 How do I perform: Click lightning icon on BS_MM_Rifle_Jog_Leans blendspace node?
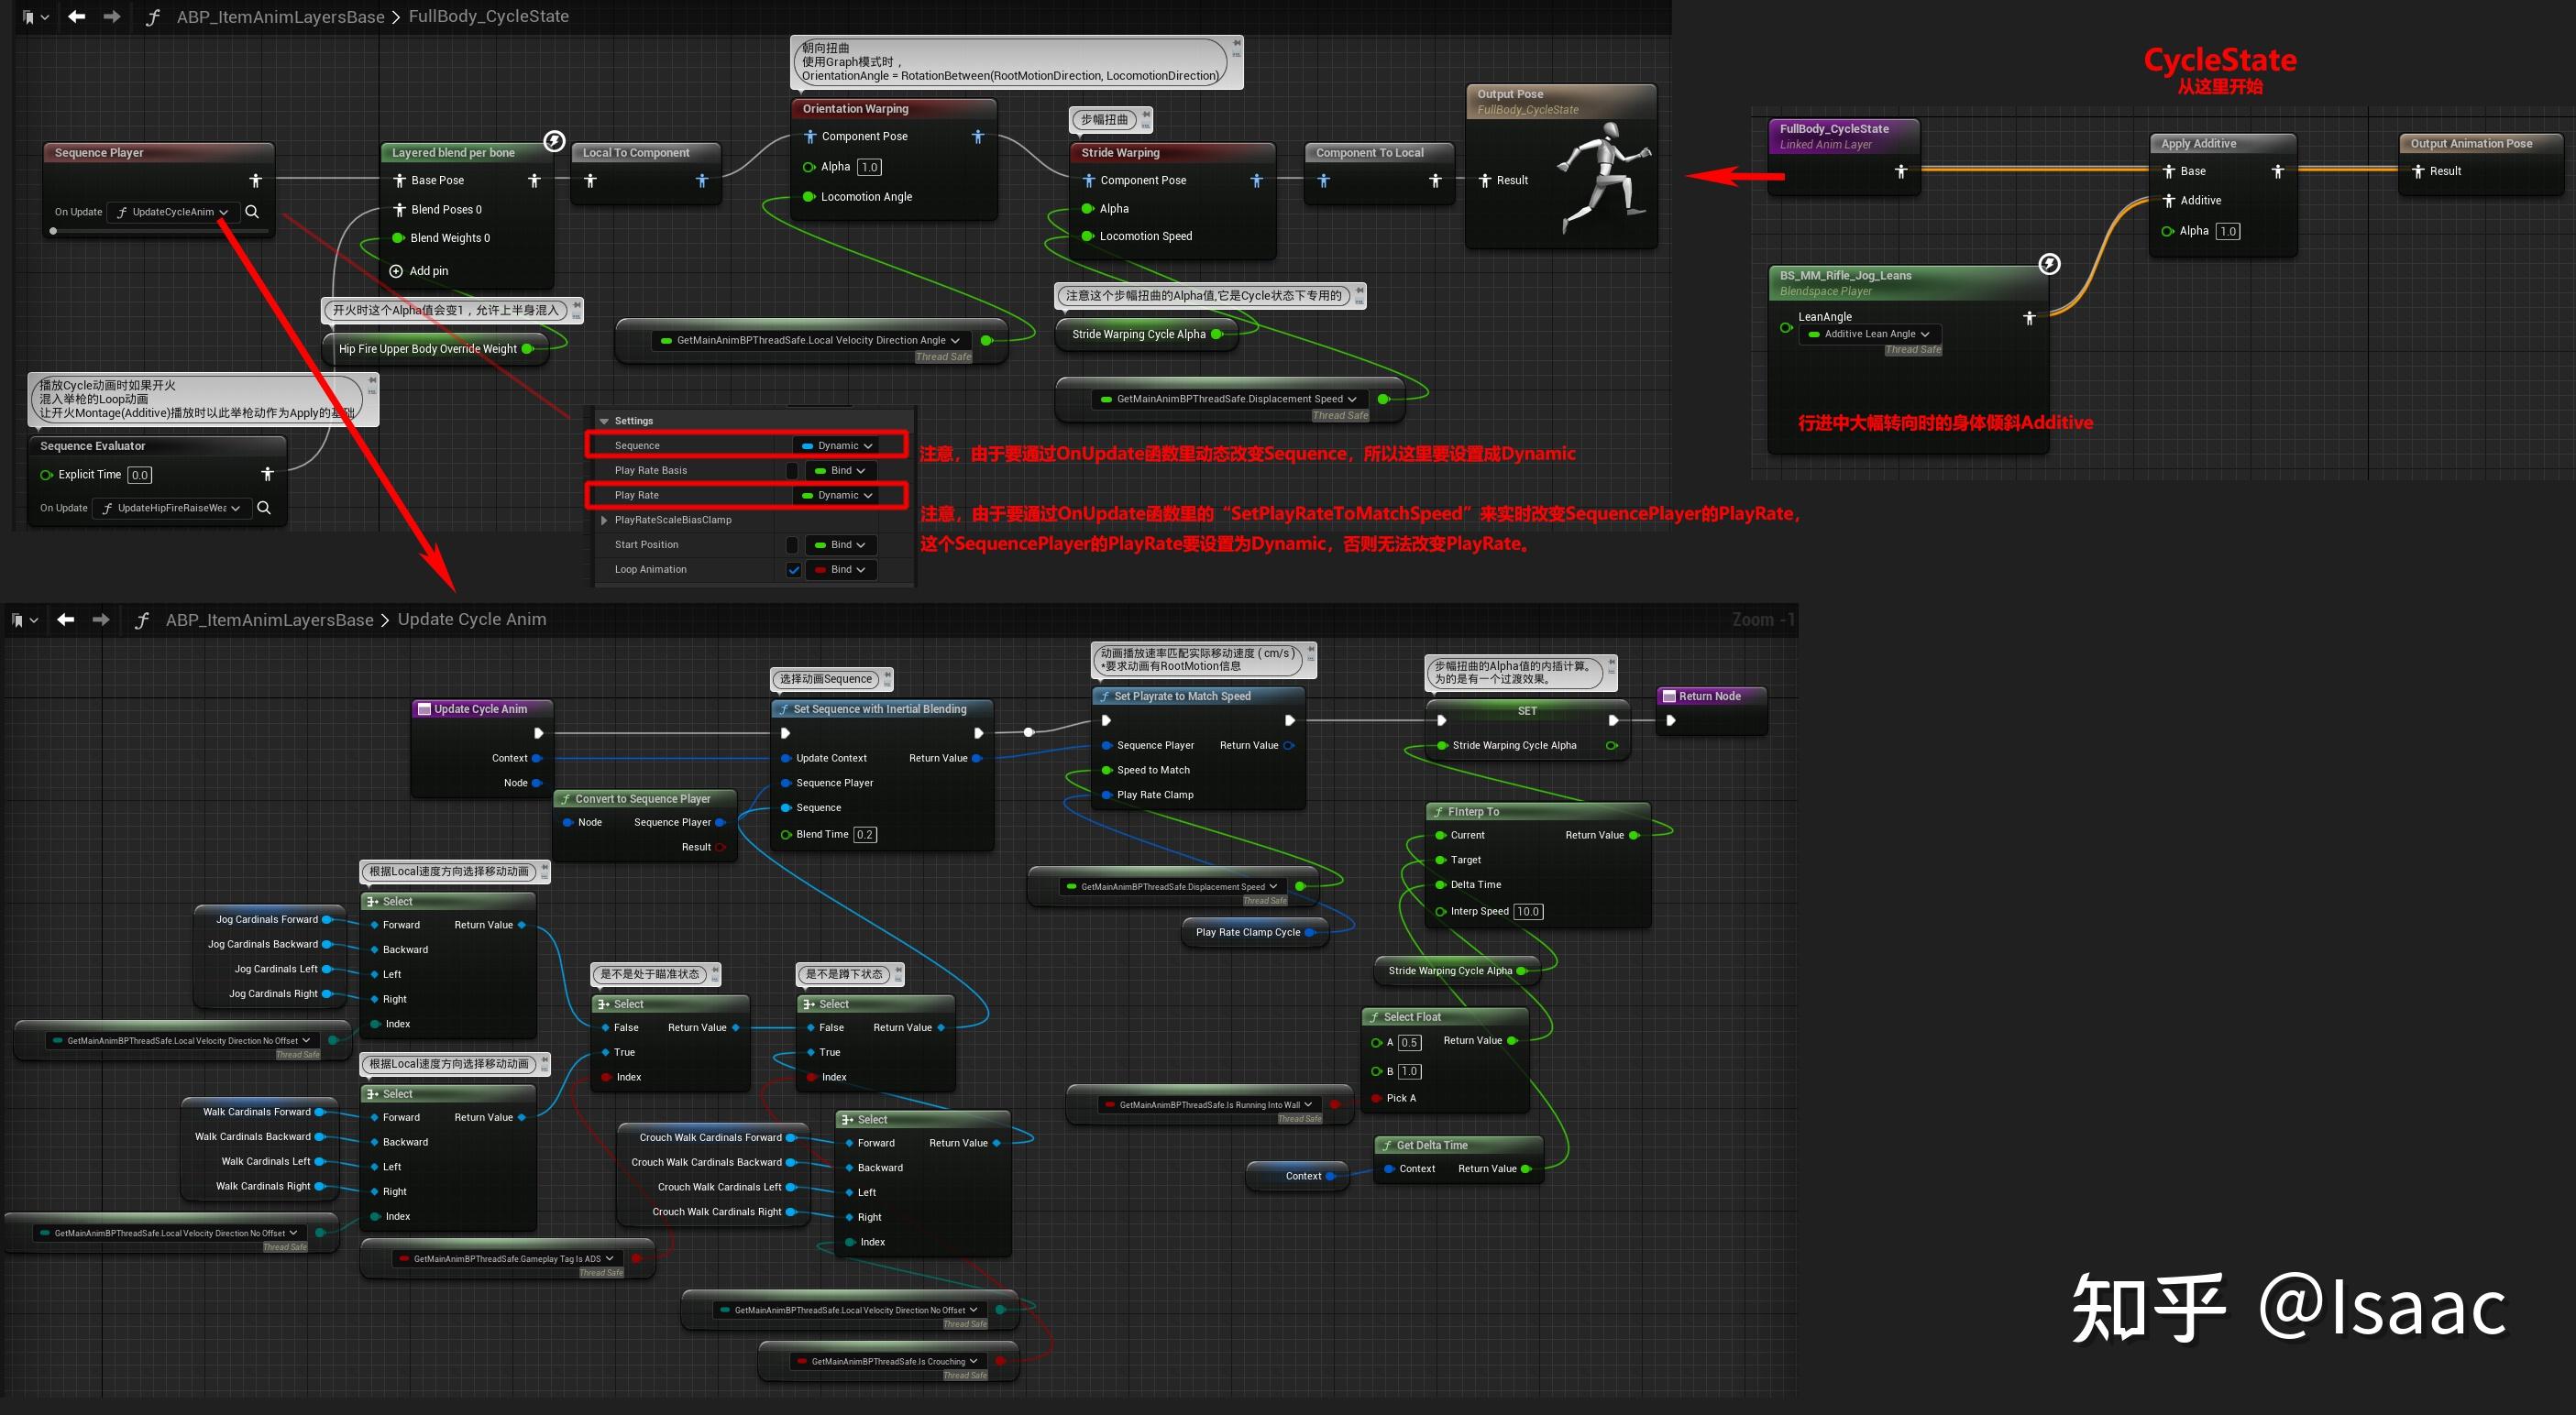[x=2049, y=264]
